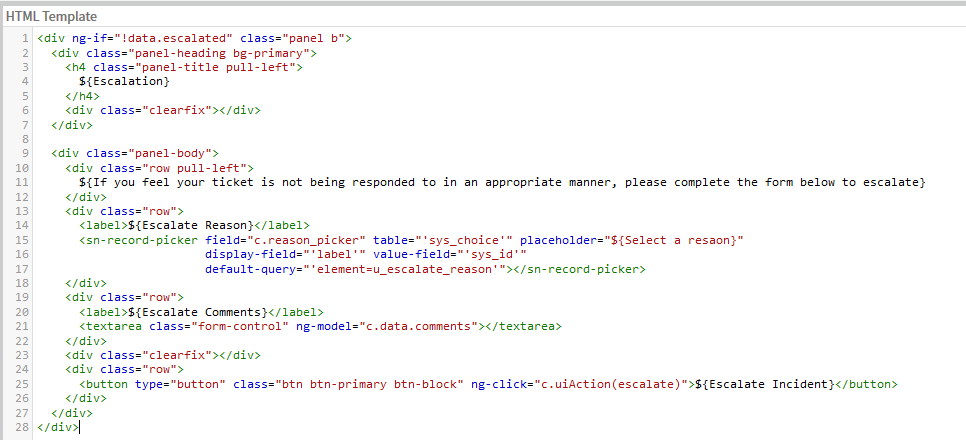The width and height of the screenshot is (966, 440).
Task: Click gutter line number 1
Action: (25, 38)
